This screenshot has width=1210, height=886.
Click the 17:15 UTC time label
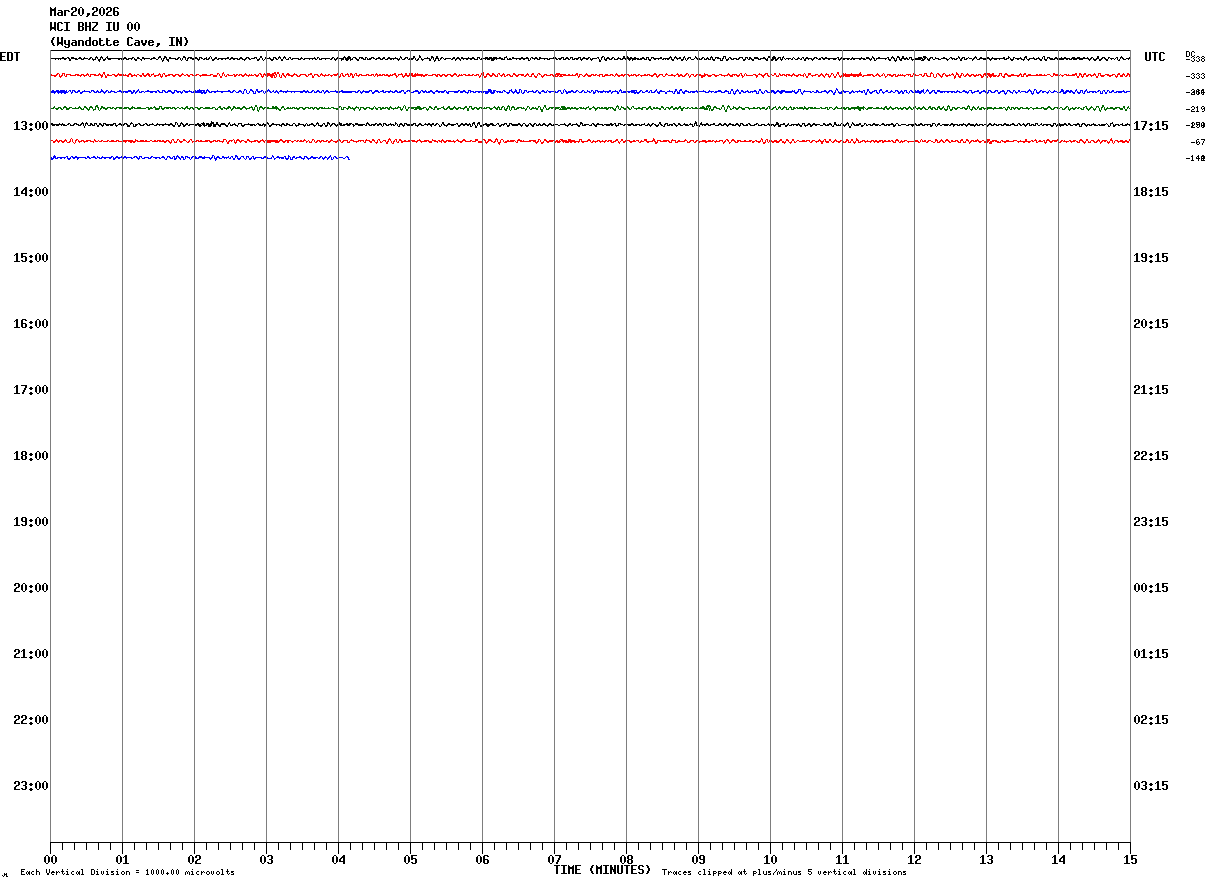[x=1151, y=126]
